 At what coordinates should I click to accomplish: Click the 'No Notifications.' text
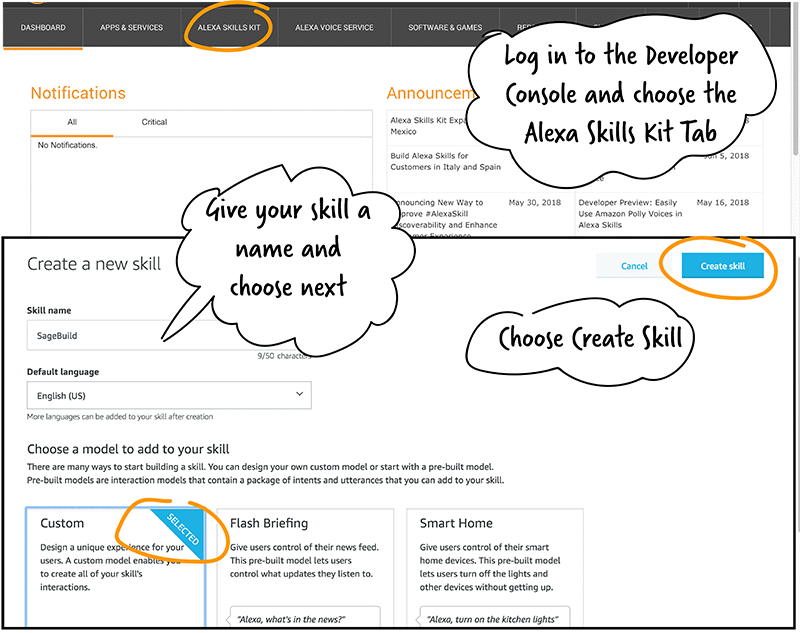click(67, 145)
